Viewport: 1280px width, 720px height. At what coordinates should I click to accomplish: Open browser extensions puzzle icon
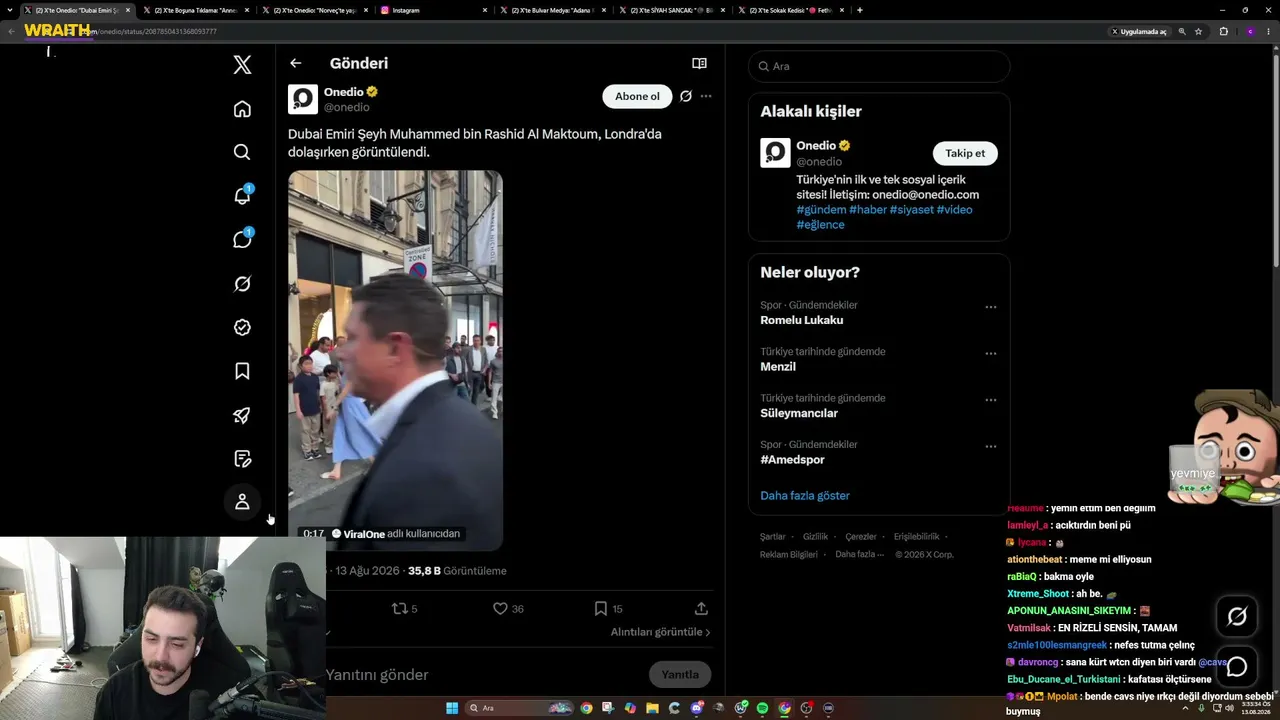pyautogui.click(x=1223, y=31)
